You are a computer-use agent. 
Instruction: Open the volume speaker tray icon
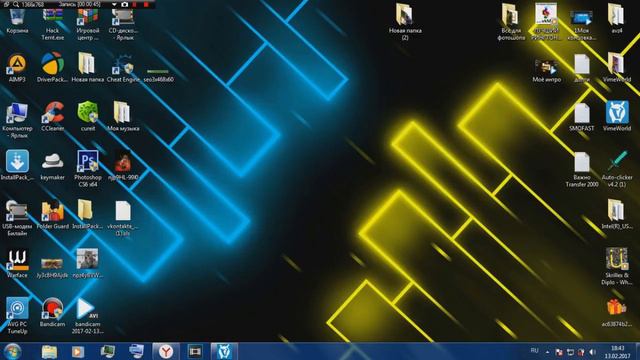point(592,352)
